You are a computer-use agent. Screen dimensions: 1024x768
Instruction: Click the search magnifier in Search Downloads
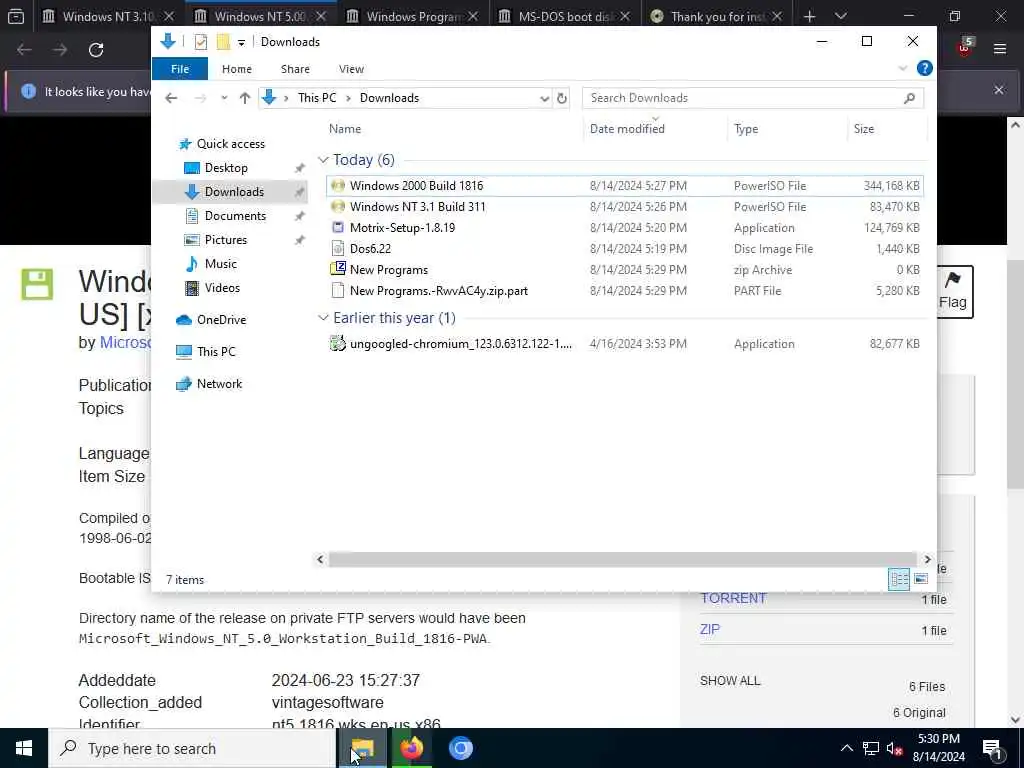tap(909, 98)
